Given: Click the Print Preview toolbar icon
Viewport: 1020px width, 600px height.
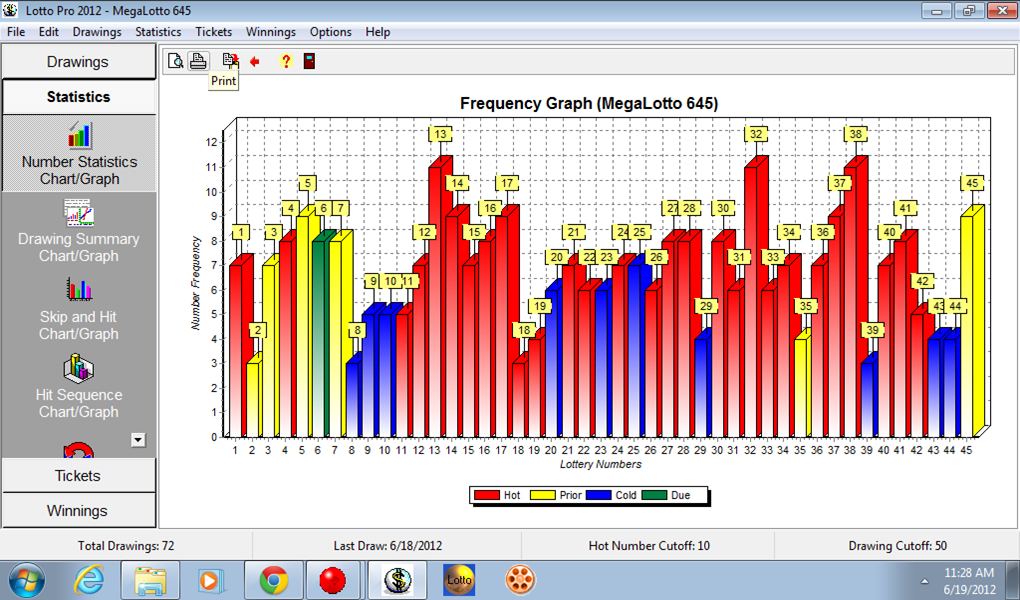Looking at the screenshot, I should (175, 61).
